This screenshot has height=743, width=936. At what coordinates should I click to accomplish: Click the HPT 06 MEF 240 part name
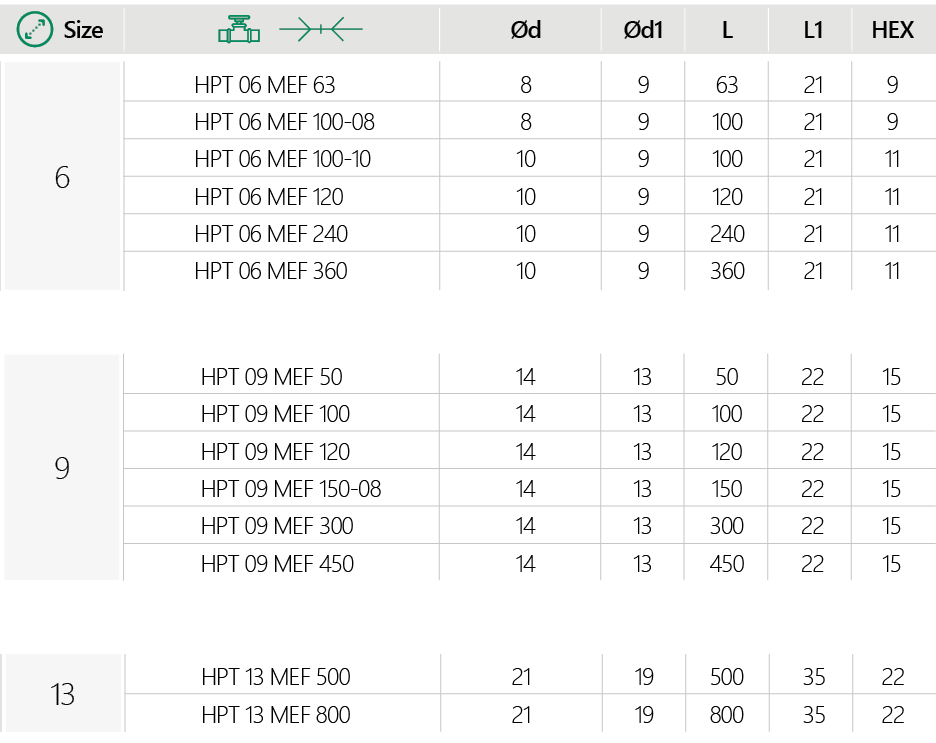click(271, 234)
